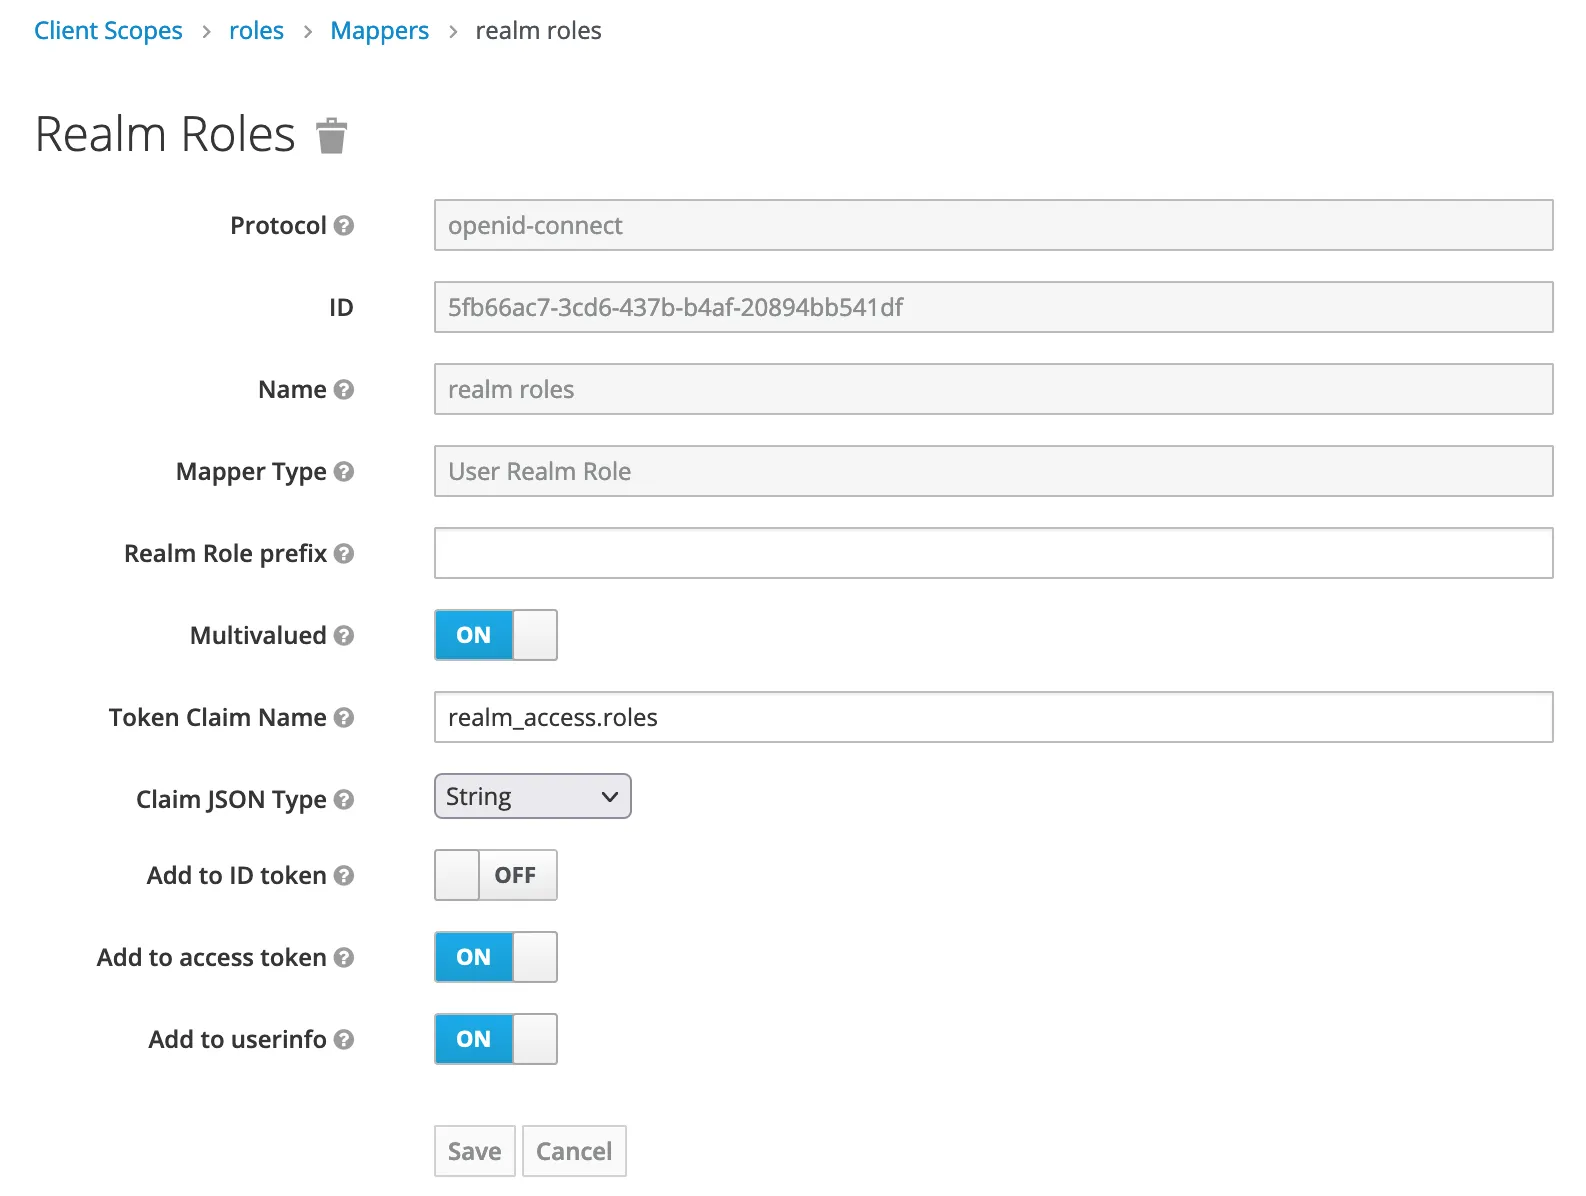Image resolution: width=1586 pixels, height=1196 pixels.
Task: Open the Mappers breadcrumb link
Action: click(379, 31)
